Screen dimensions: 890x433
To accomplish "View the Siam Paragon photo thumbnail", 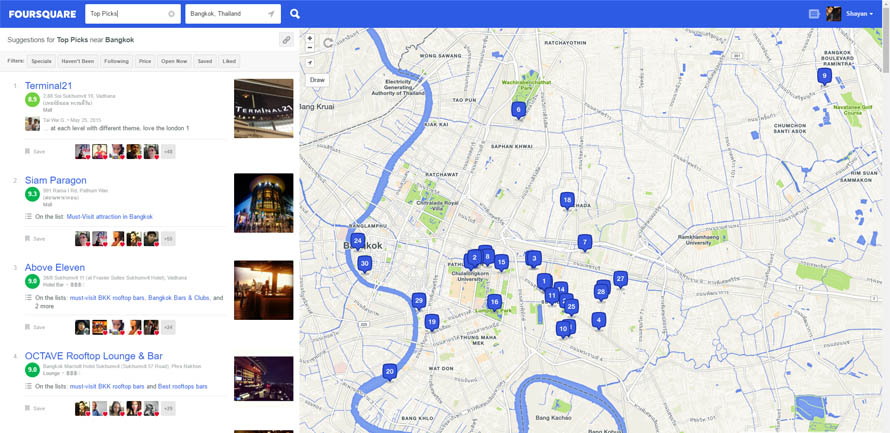I will tap(264, 203).
